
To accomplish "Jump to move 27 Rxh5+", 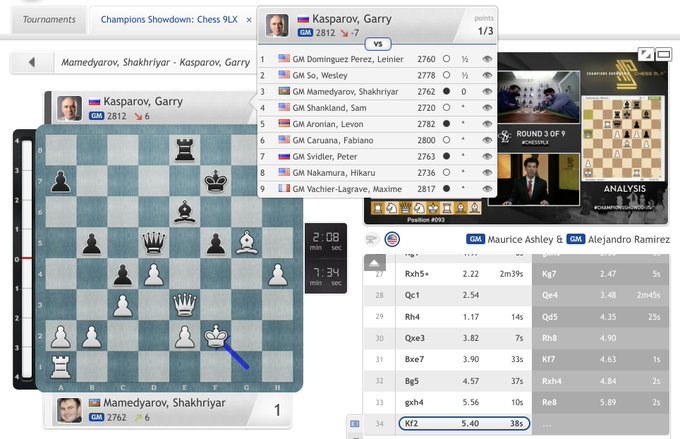I will [x=464, y=274].
